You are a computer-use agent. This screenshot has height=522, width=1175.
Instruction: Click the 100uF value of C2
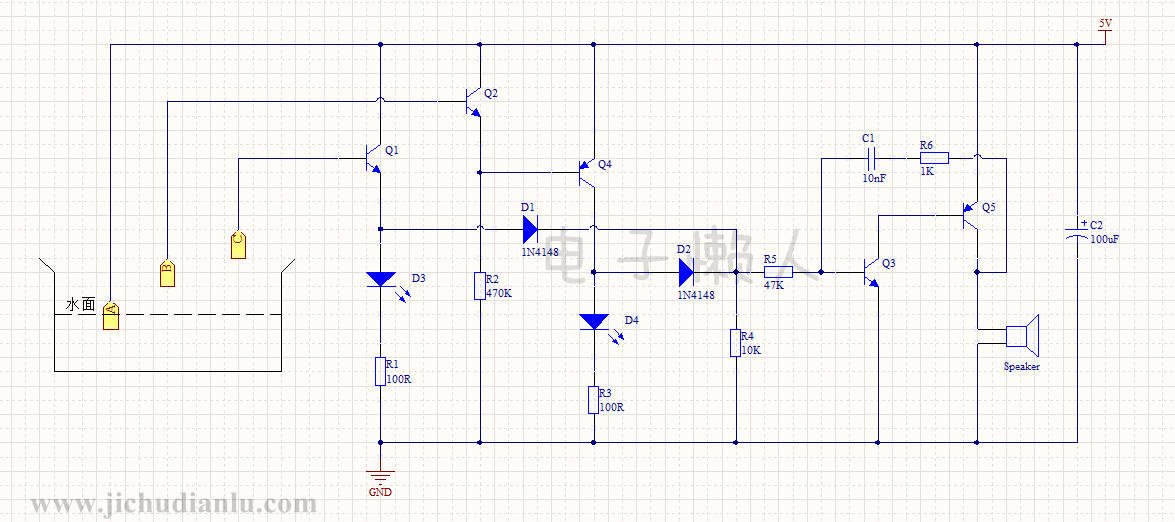click(x=1106, y=239)
